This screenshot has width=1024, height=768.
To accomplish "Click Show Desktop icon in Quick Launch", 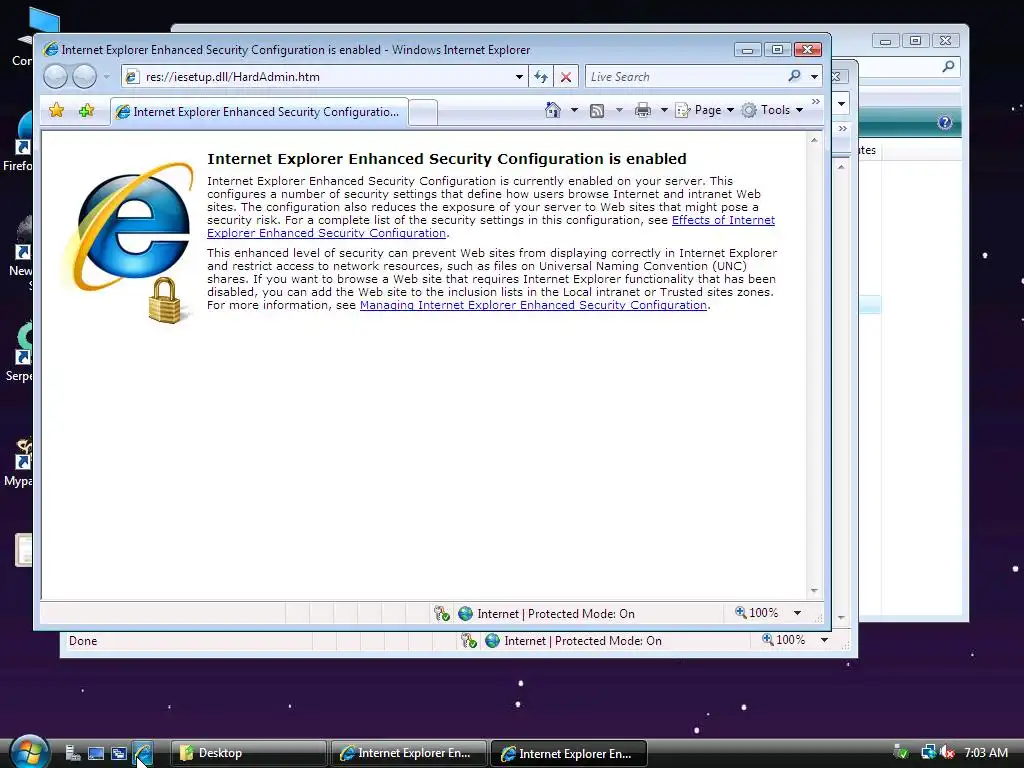I will (x=96, y=754).
